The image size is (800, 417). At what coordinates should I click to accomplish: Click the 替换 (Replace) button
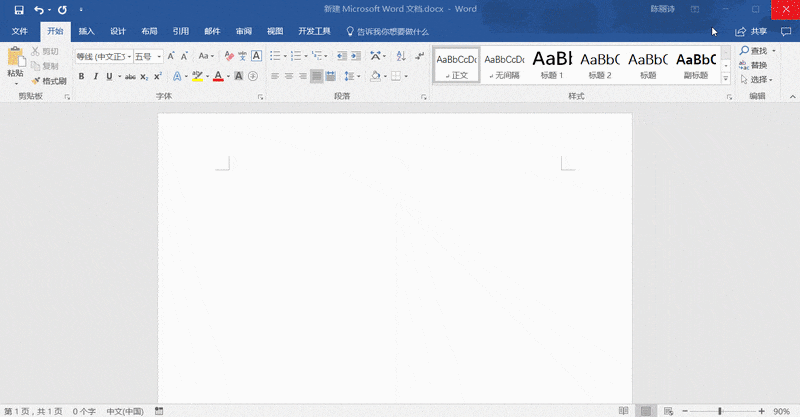click(754, 65)
